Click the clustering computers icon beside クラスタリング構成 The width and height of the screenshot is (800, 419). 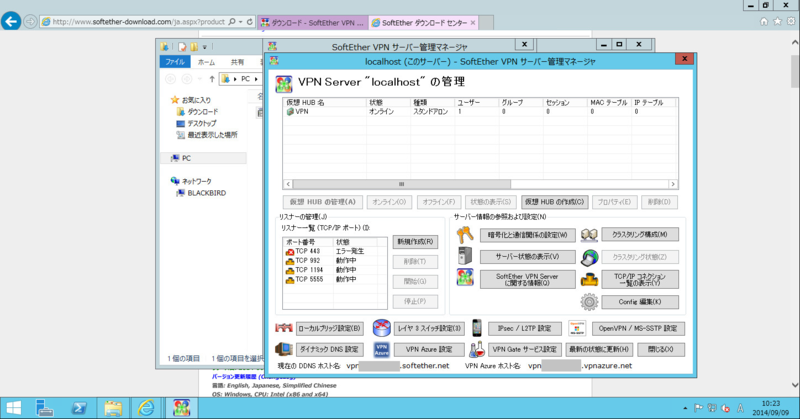589,235
